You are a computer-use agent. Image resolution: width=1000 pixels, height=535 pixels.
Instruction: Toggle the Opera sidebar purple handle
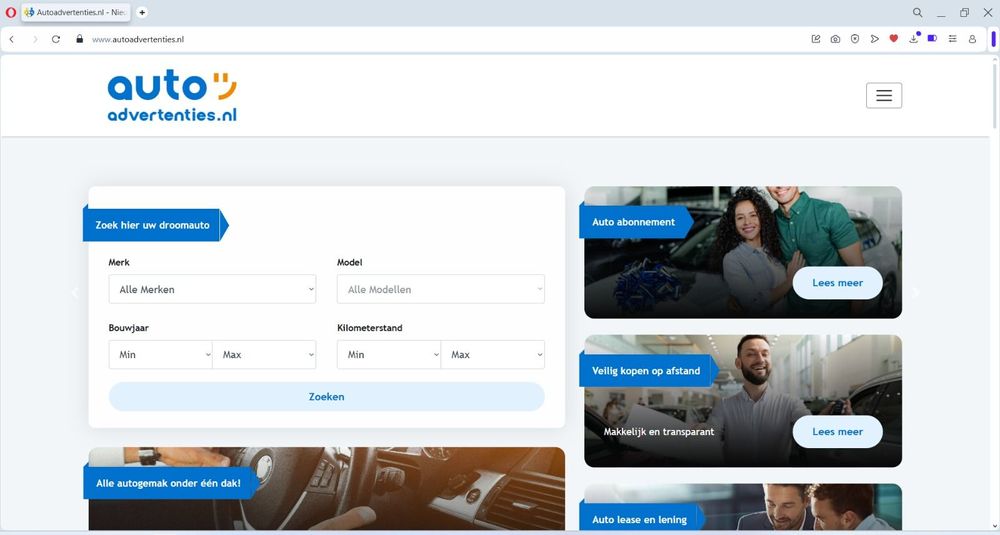[993, 39]
